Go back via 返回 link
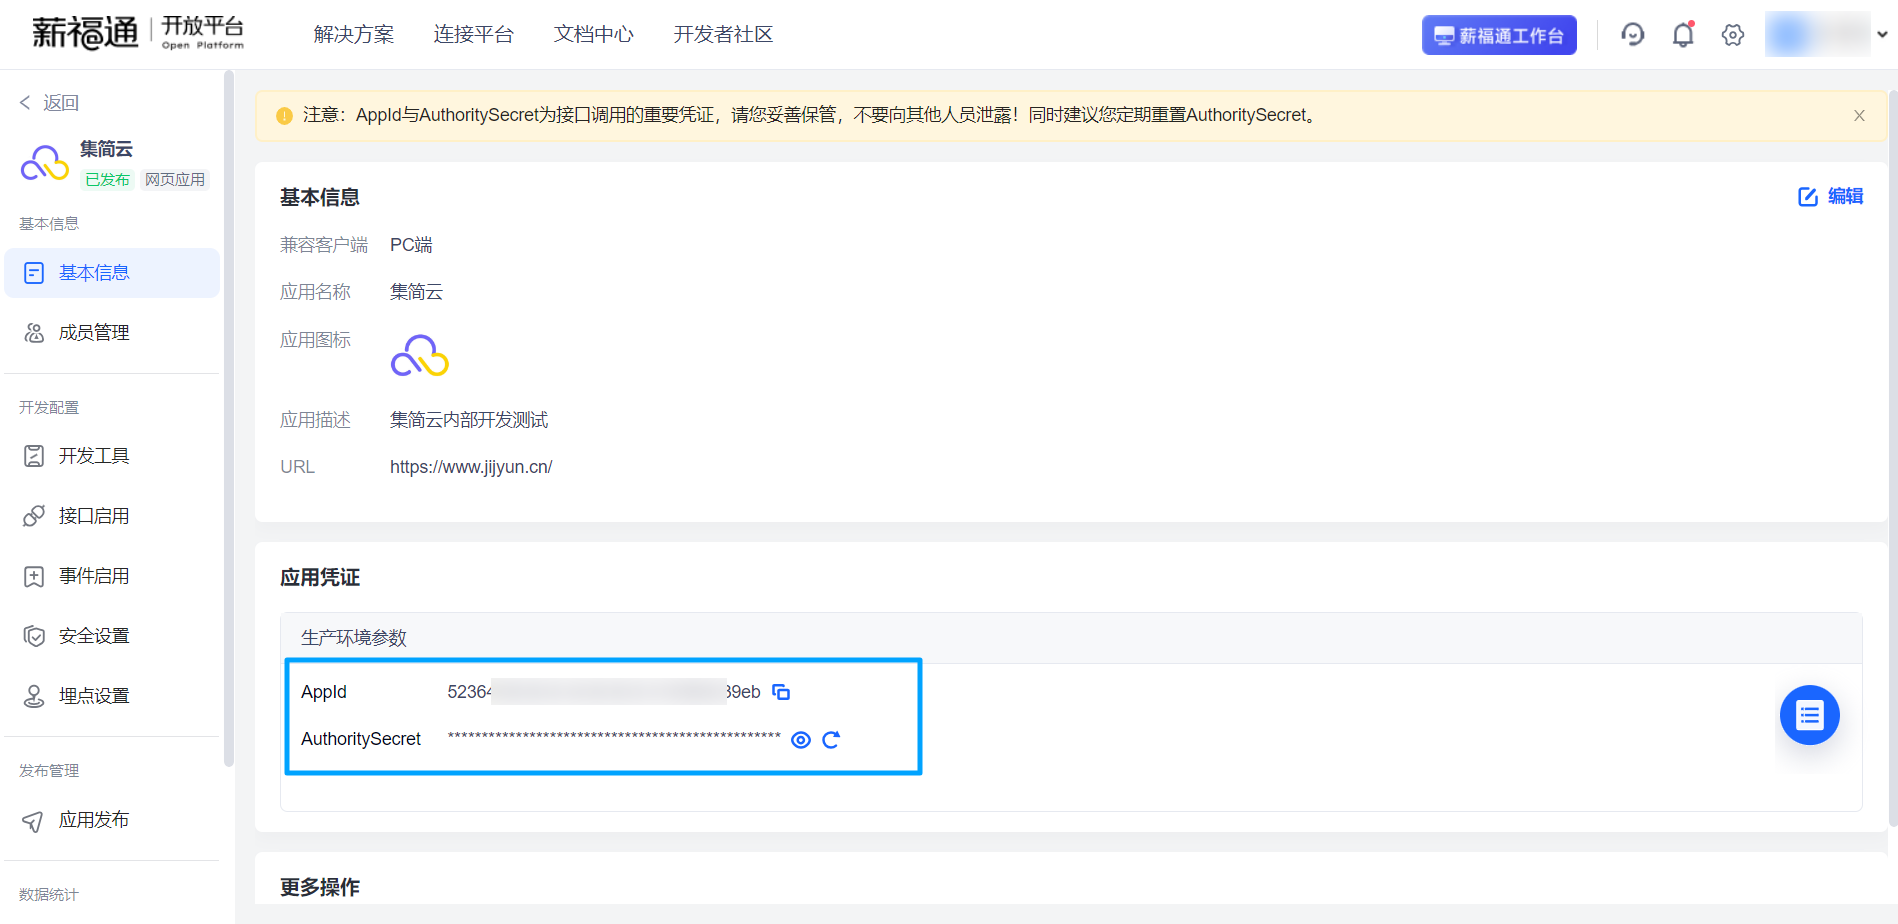Image resolution: width=1898 pixels, height=924 pixels. 49,102
